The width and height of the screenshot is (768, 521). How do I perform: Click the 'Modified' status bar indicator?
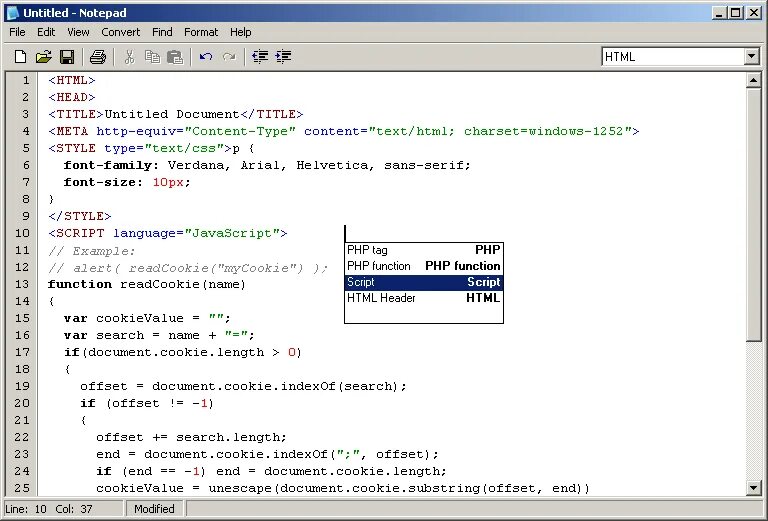(x=155, y=509)
